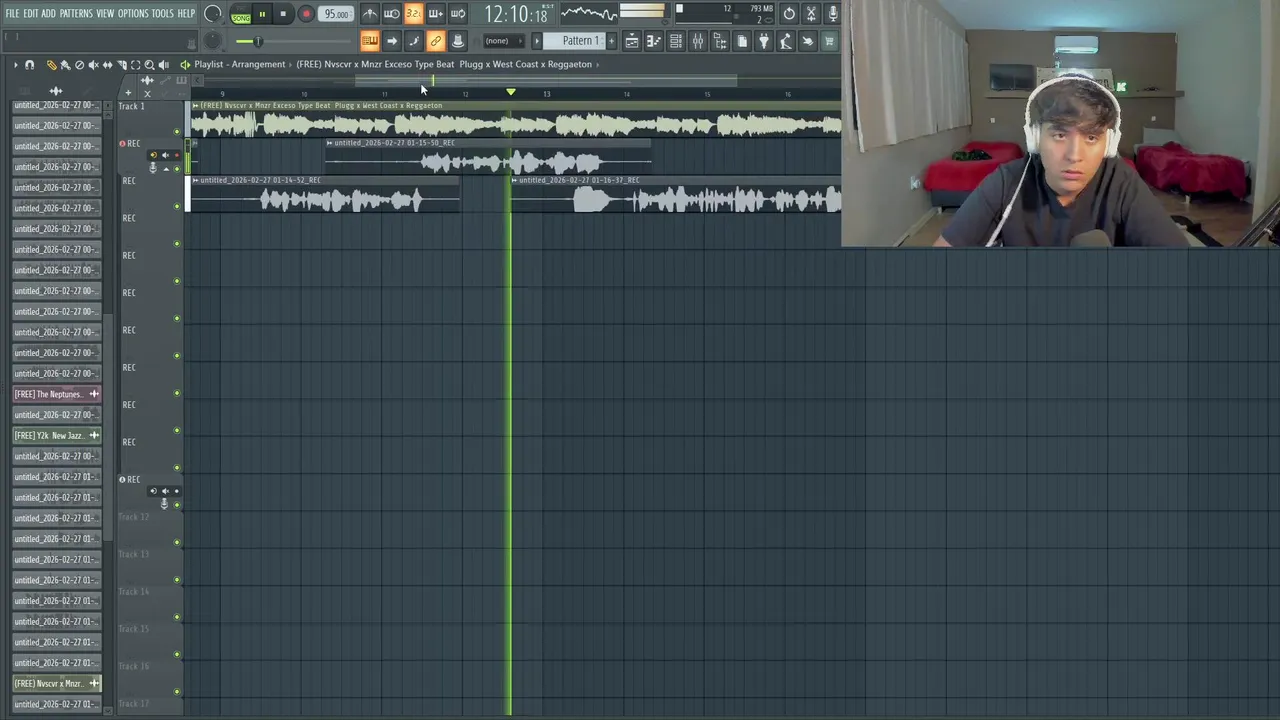Open the ADD menu
The height and width of the screenshot is (720, 1280).
point(48,14)
